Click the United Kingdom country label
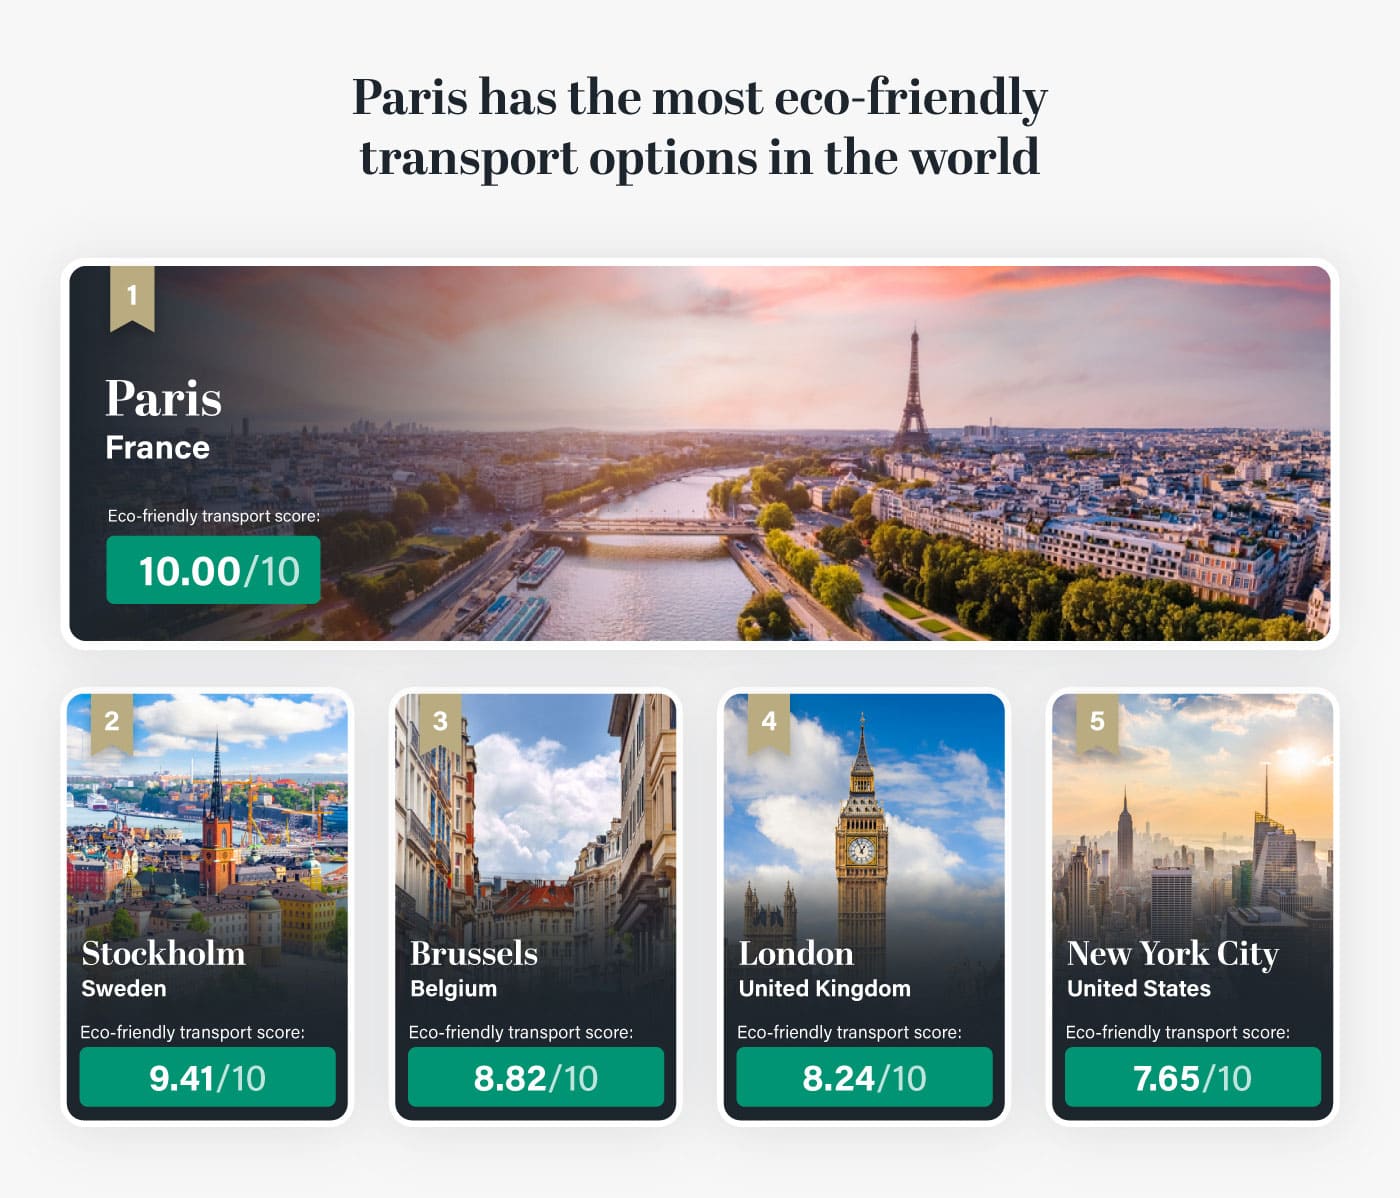The height and width of the screenshot is (1198, 1400). click(x=824, y=989)
